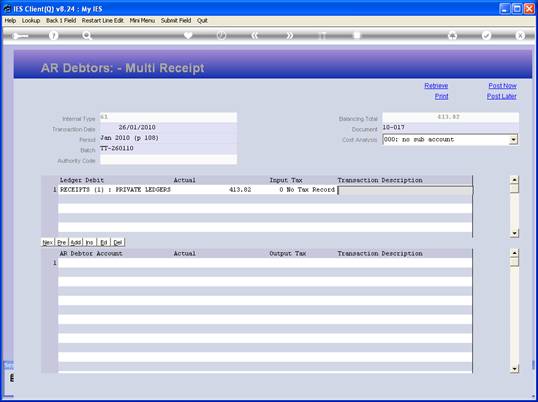Open the Mini Menu item
The height and width of the screenshot is (402, 538).
click(142, 21)
